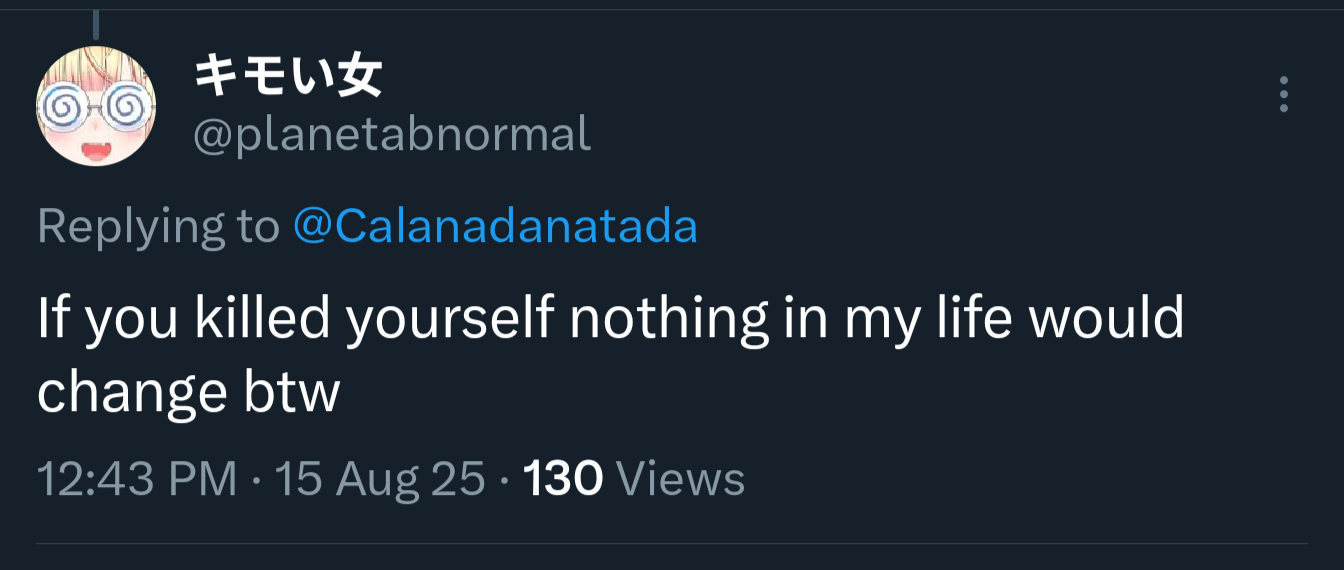Click the open mouth on the avatar
Image resolution: width=1344 pixels, height=570 pixels.
point(94,149)
